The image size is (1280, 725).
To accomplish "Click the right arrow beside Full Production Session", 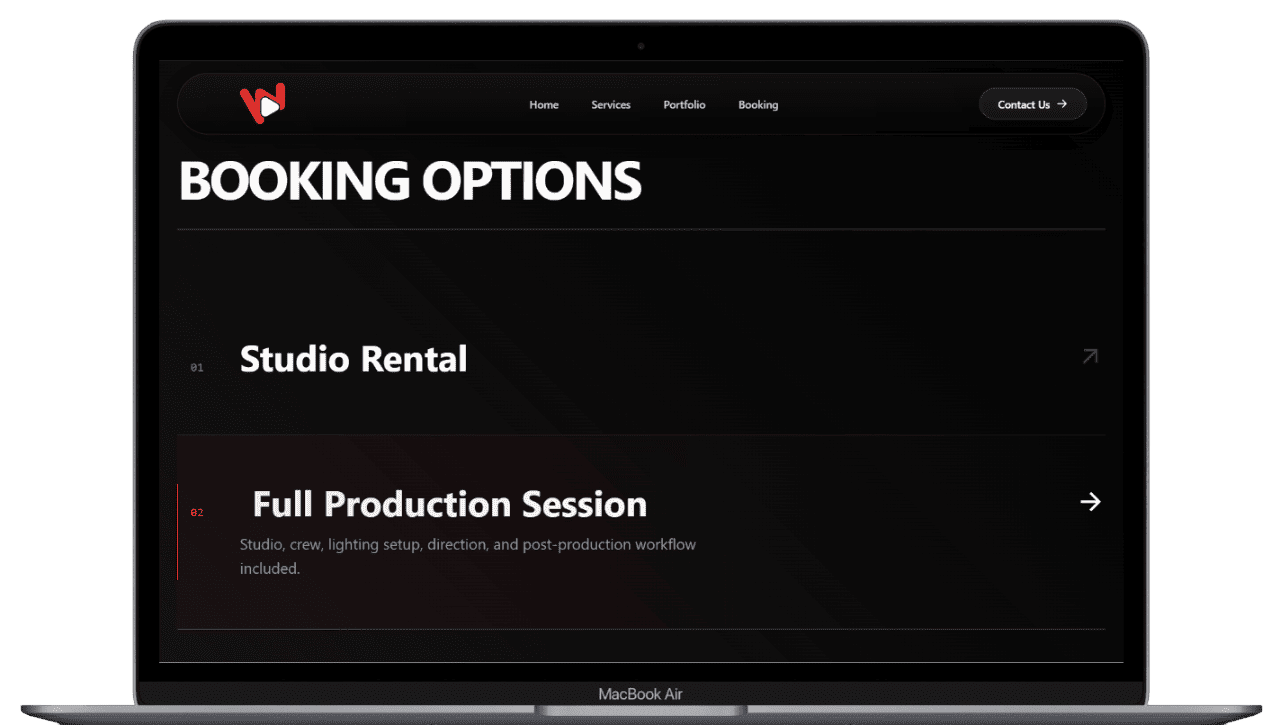I will [1090, 502].
